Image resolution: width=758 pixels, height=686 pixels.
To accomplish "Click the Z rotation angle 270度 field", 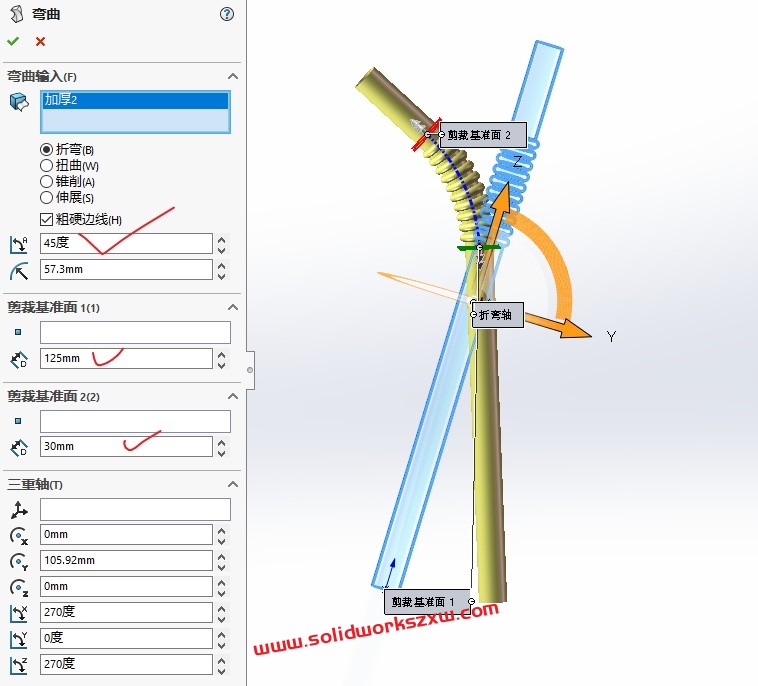I will [126, 664].
